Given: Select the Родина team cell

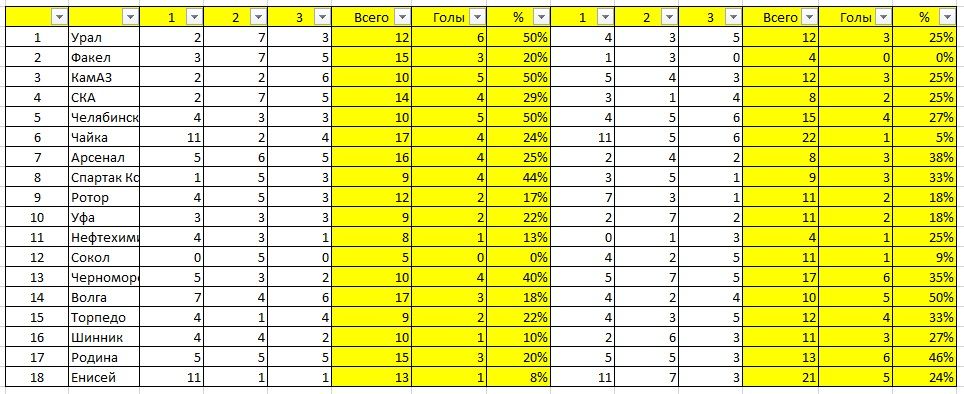Looking at the screenshot, I should [x=104, y=357].
